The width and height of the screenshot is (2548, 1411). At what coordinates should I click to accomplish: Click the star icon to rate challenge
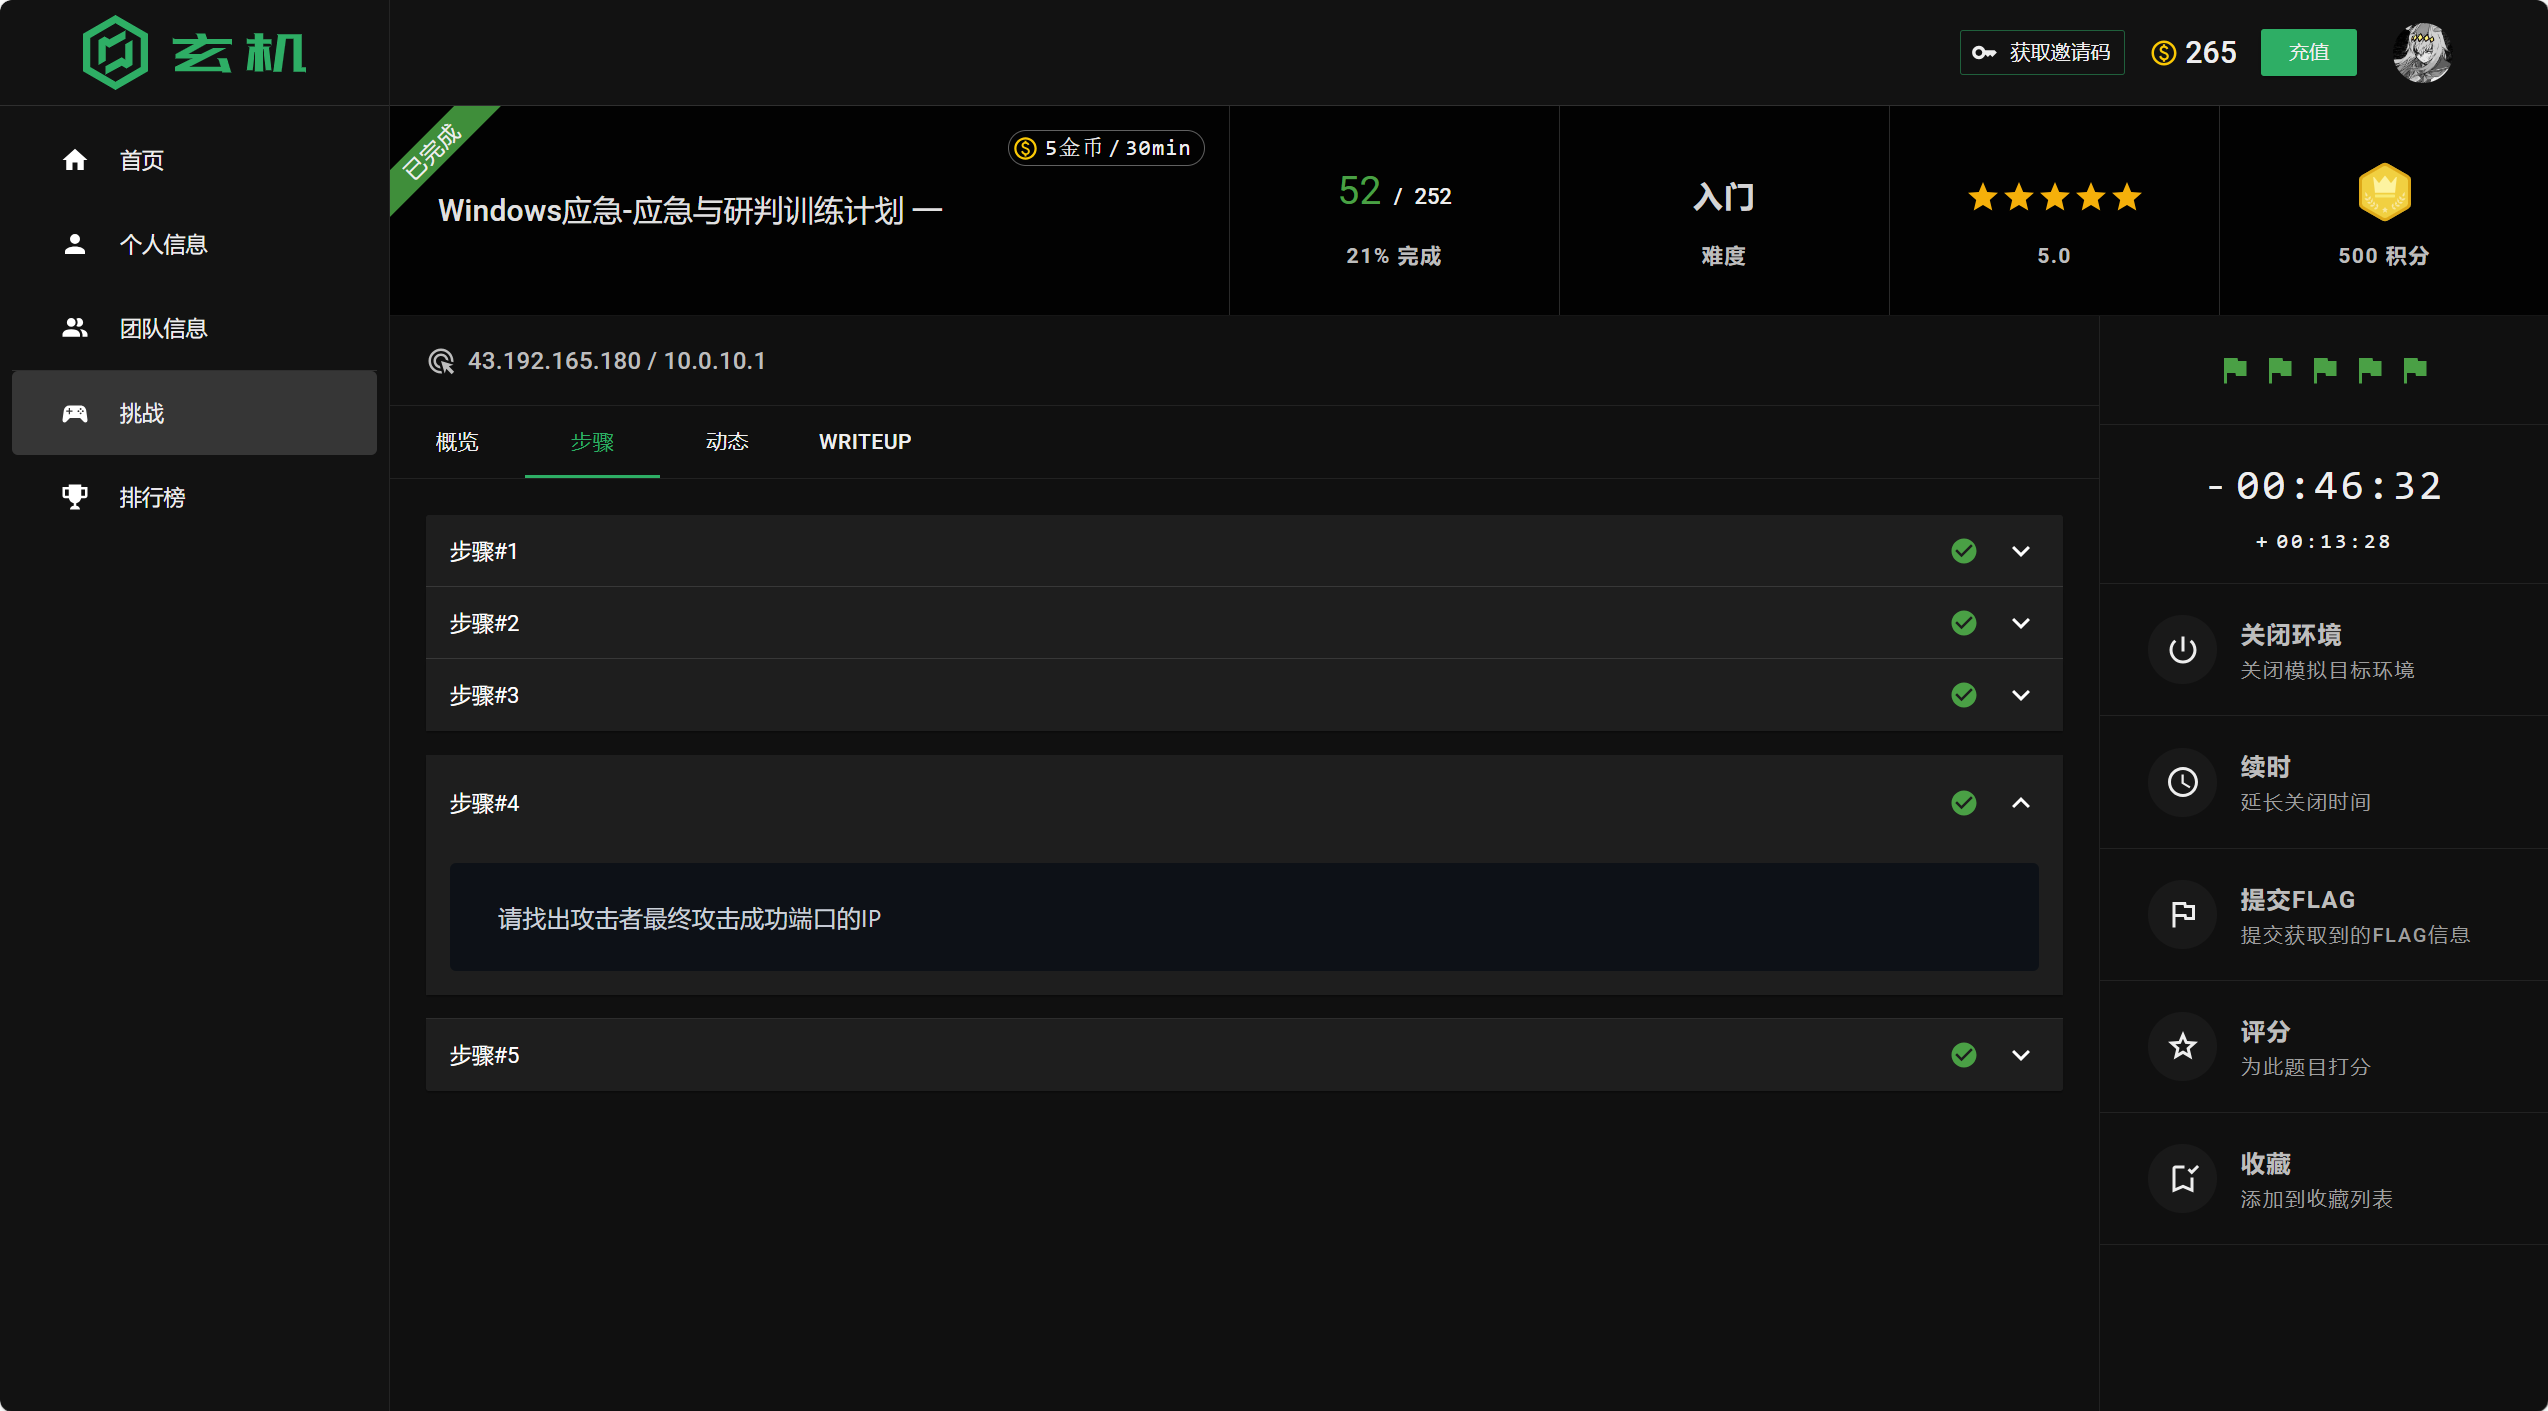tap(2182, 1046)
